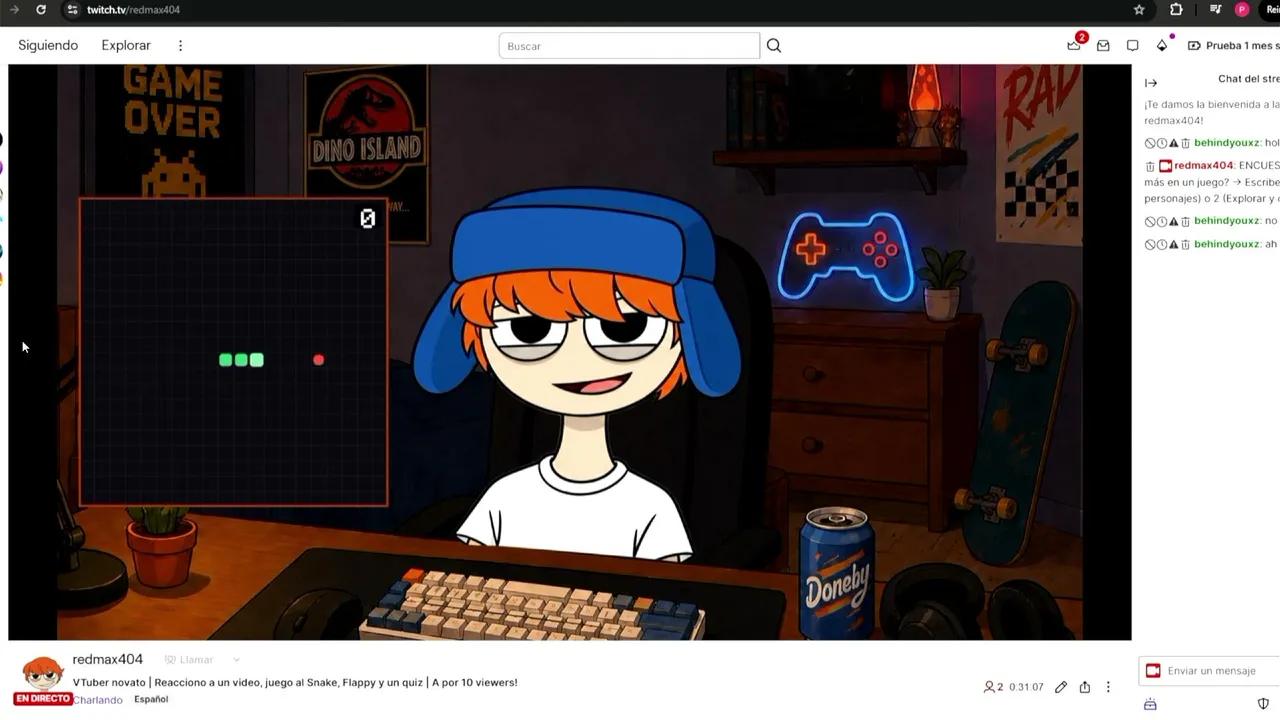Viewport: 1280px width, 720px height.
Task: Open the moderator shield icon below chat
Action: click(x=1263, y=704)
